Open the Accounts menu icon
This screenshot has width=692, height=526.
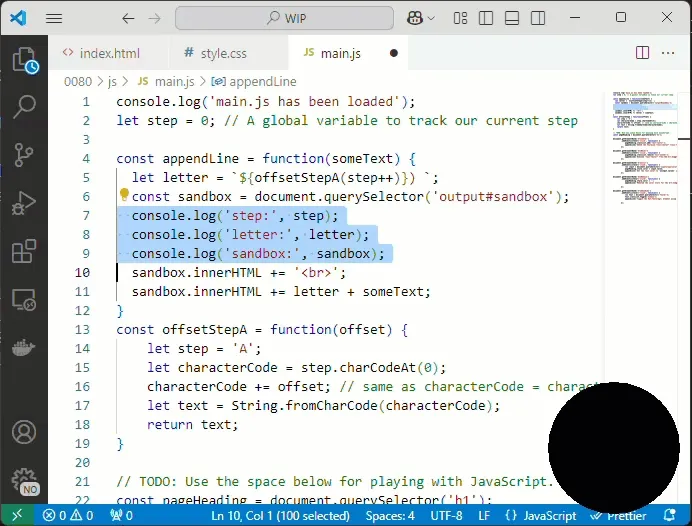[x=24, y=433]
